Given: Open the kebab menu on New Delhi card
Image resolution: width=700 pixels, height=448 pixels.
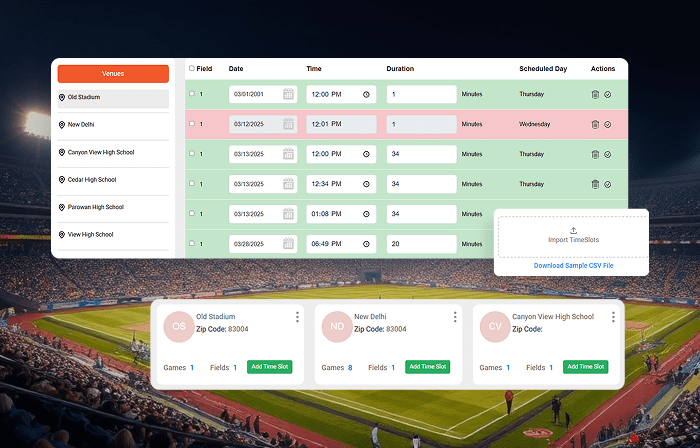Looking at the screenshot, I should [x=455, y=317].
